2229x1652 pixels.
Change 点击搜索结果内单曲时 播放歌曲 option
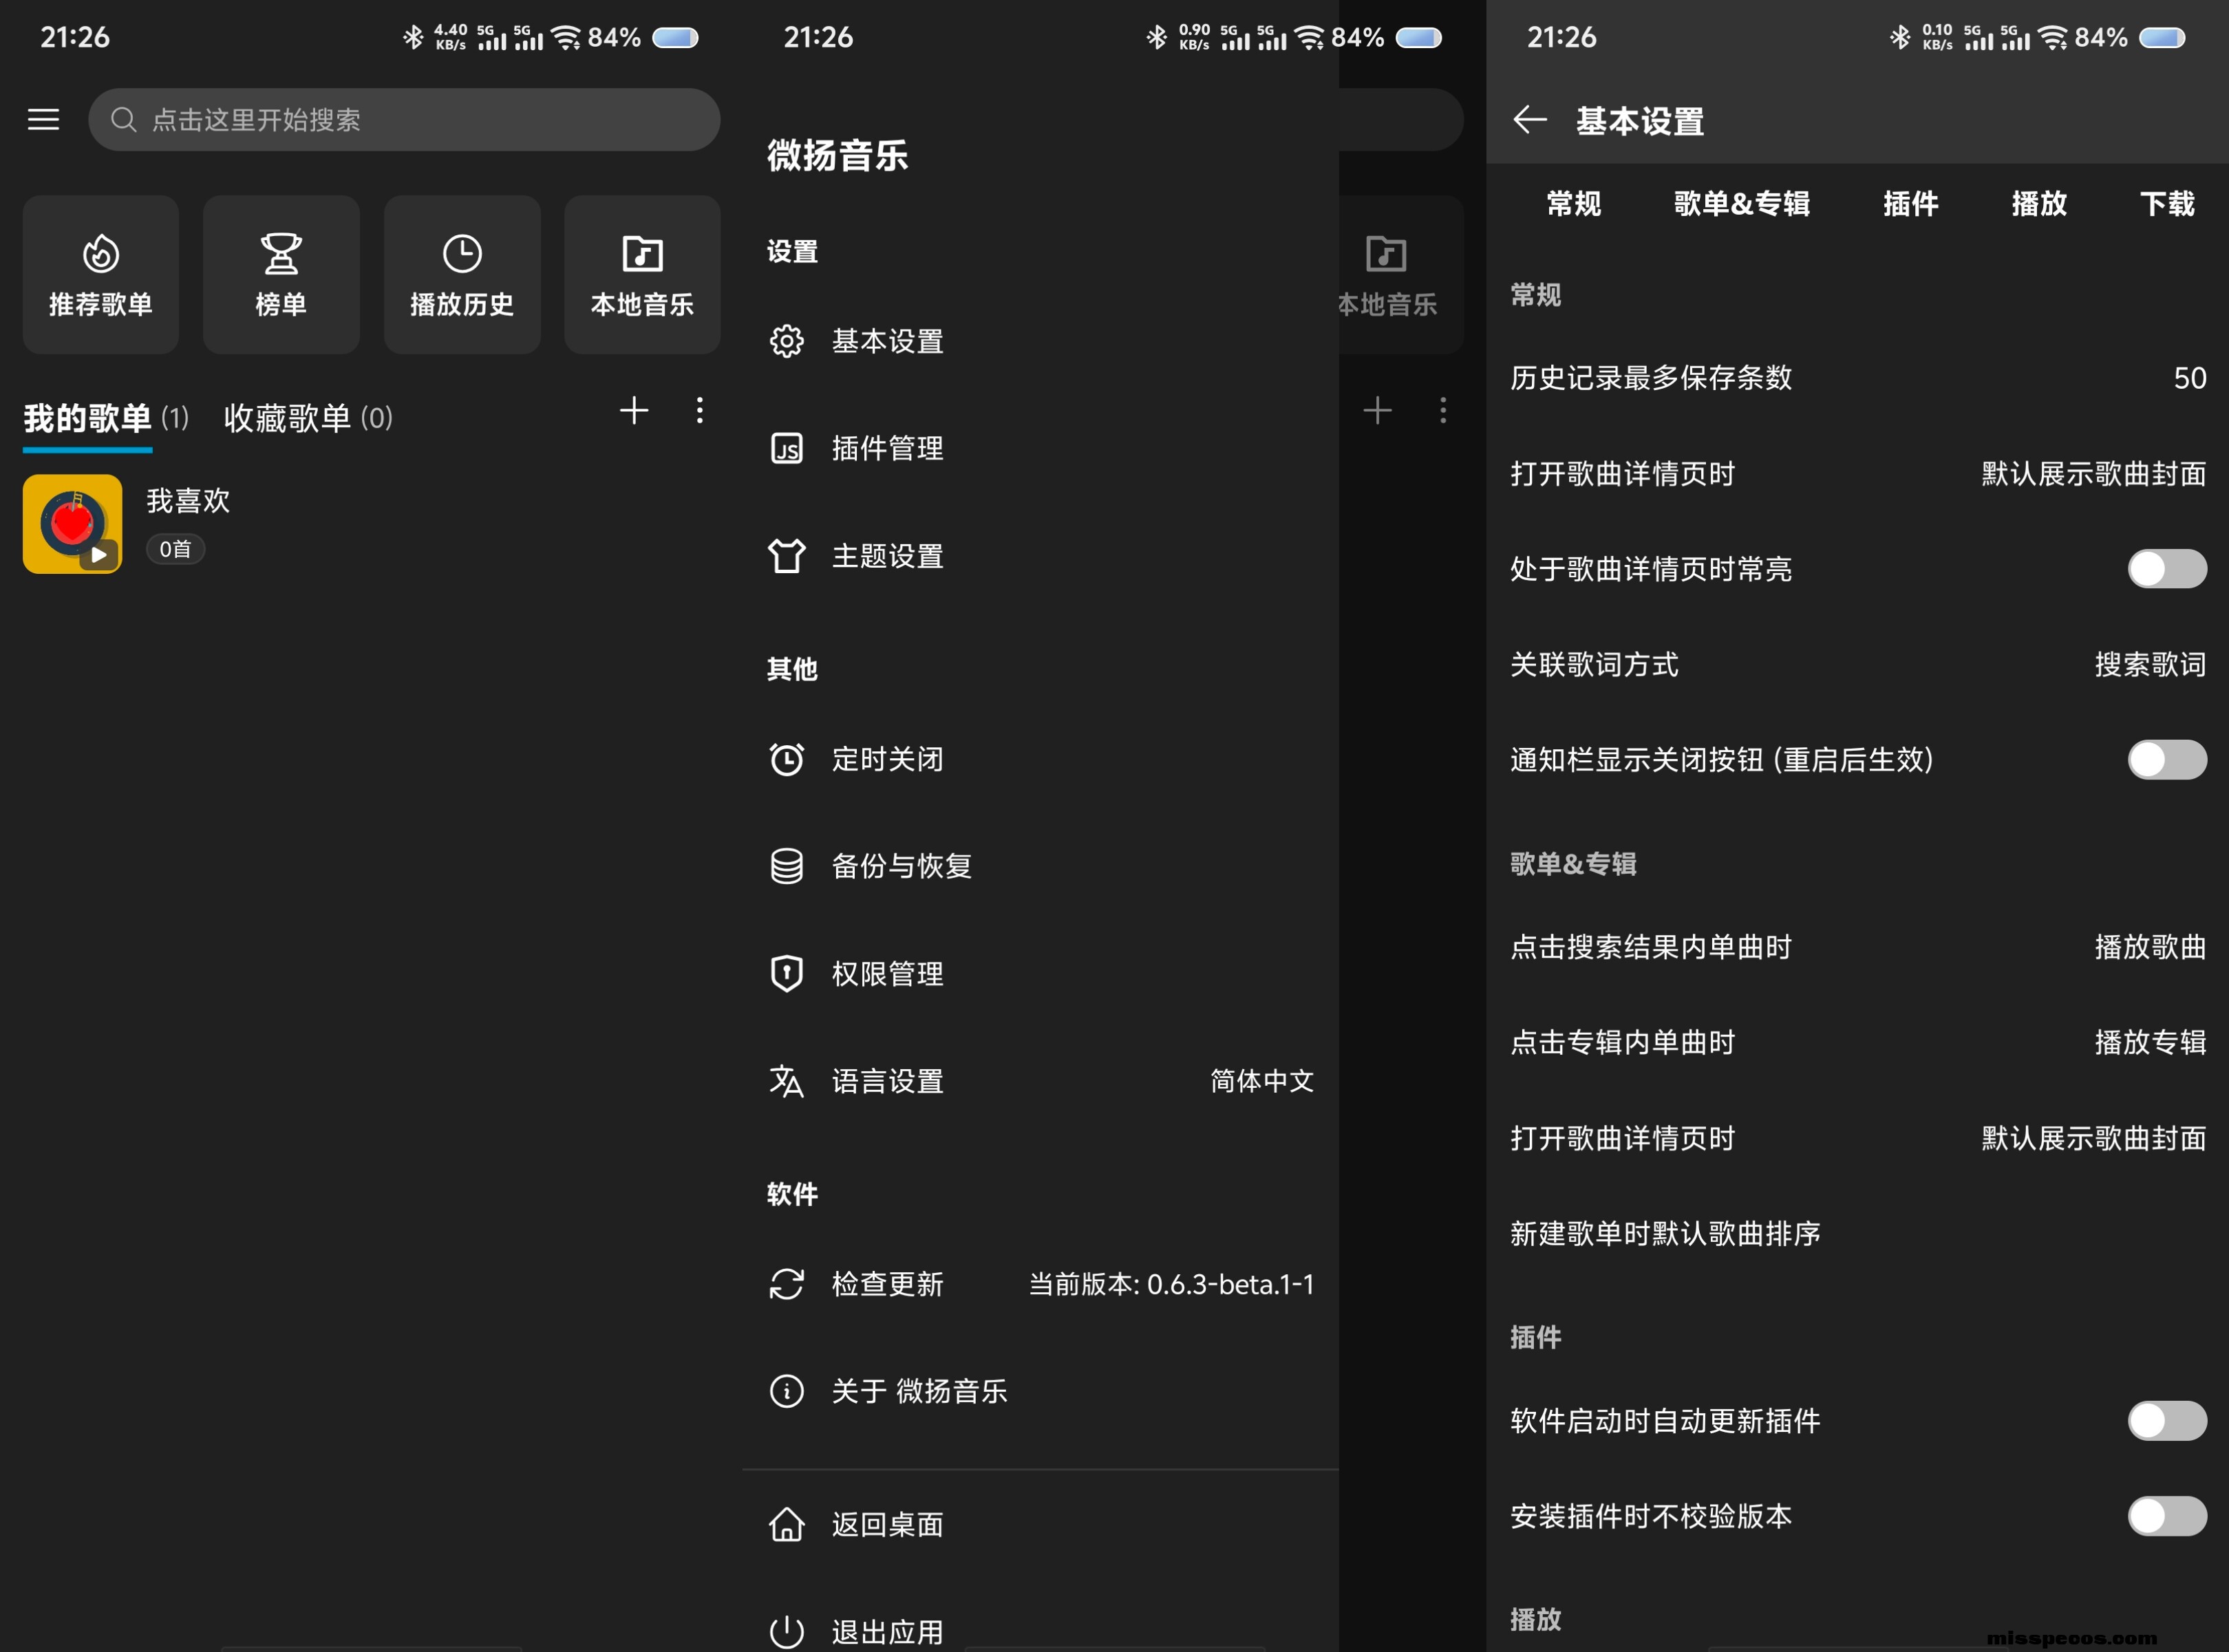(2150, 947)
